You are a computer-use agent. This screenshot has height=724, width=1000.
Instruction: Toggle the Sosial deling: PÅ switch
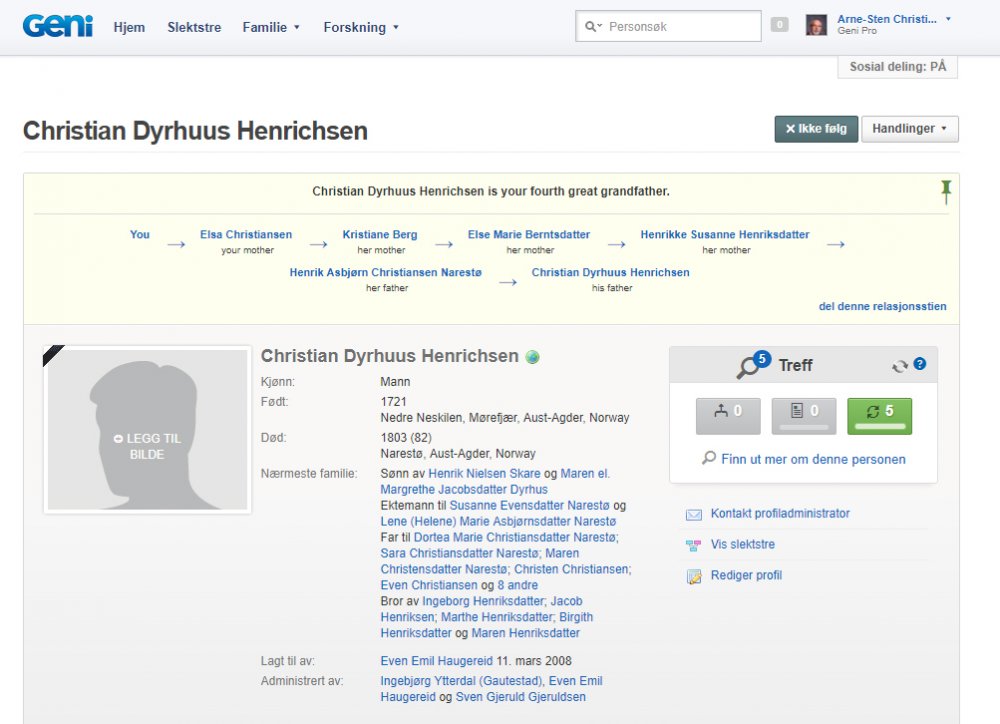pos(897,67)
